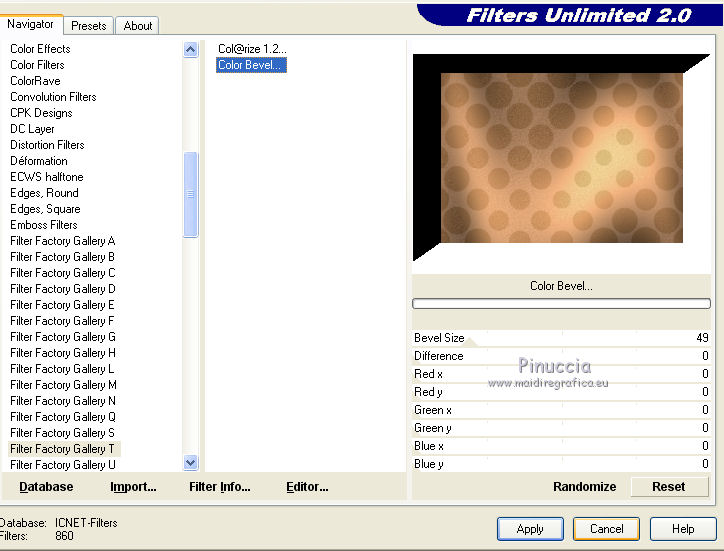Click Import... button
Viewport: 724px width, 551px height.
tap(133, 487)
